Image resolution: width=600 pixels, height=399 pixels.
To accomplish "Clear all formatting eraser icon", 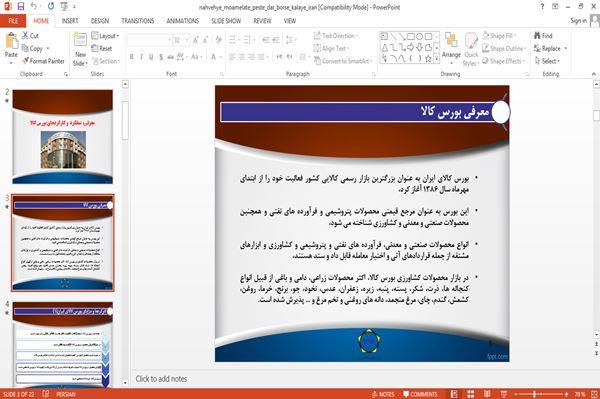I will coord(218,40).
